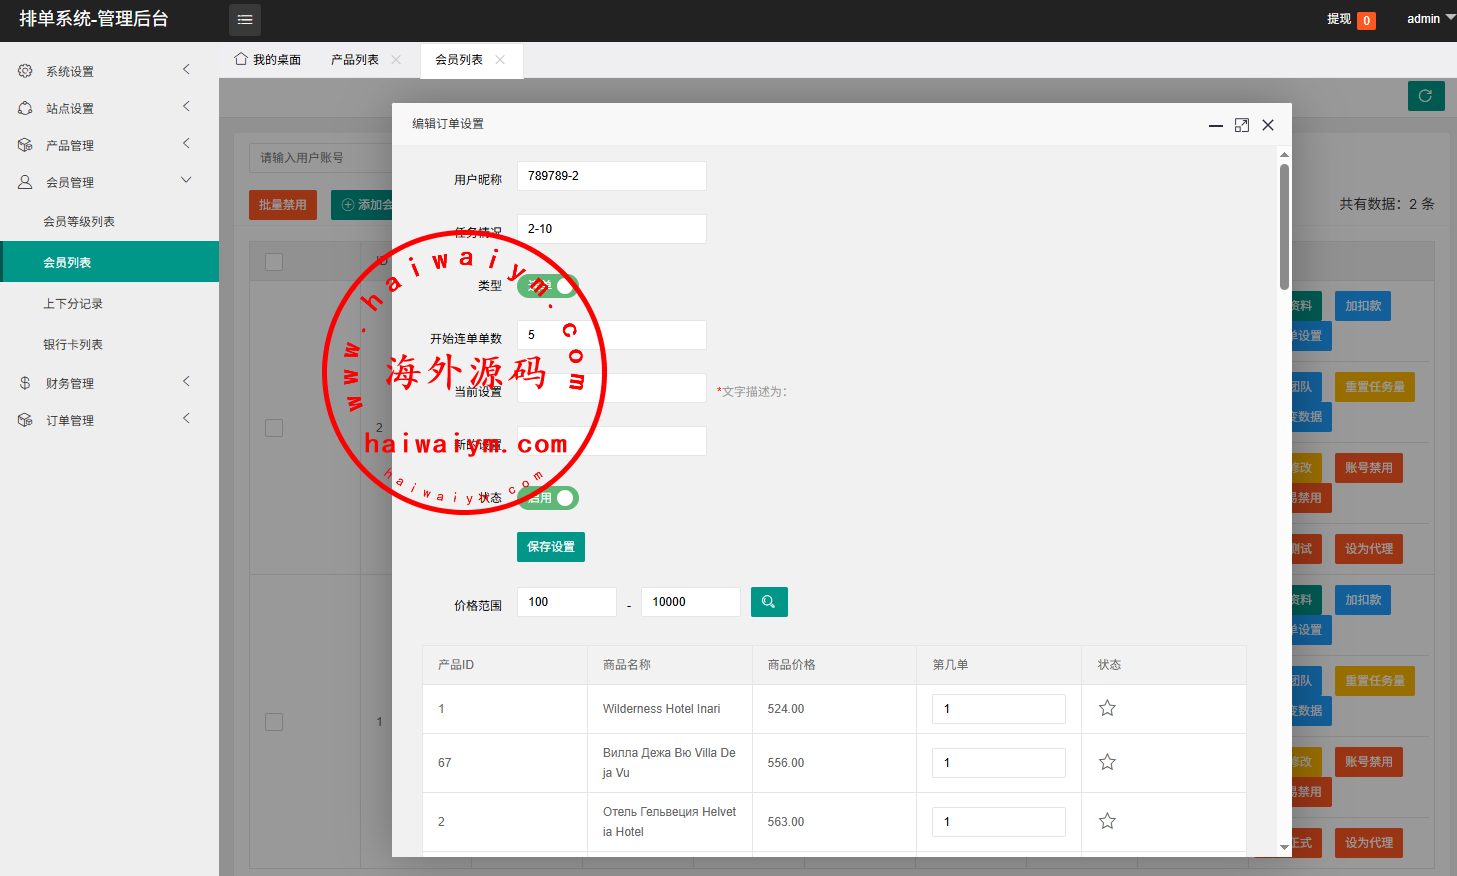Maximize the edit order settings dialog

(1242, 125)
